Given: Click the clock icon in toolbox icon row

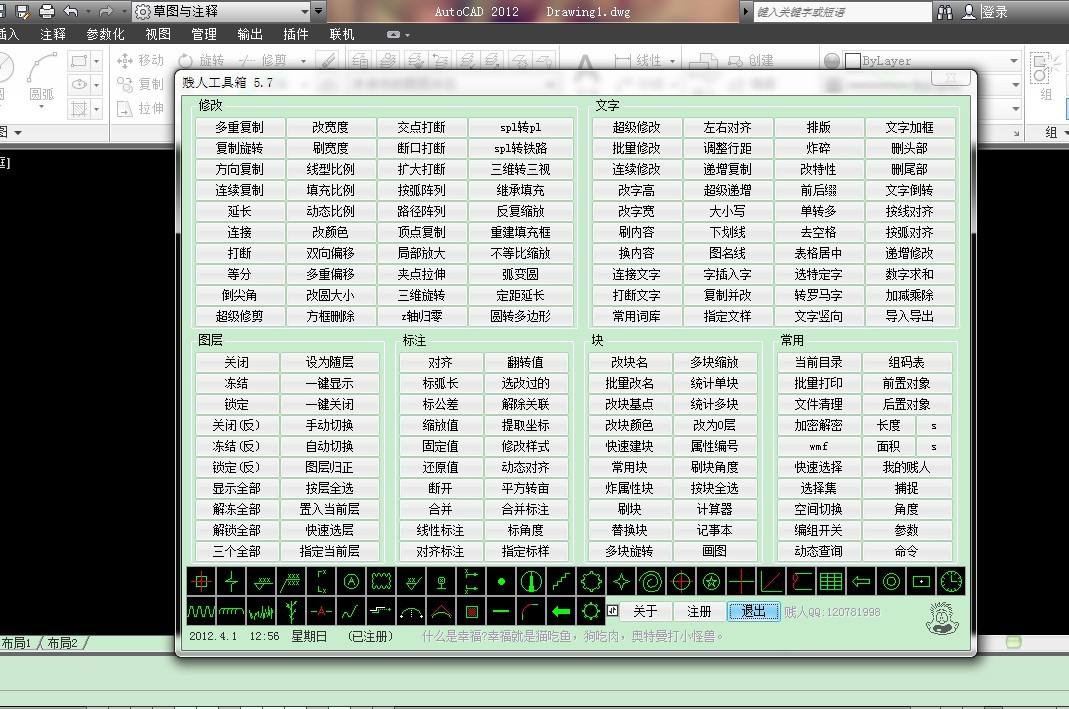Looking at the screenshot, I should [x=951, y=581].
